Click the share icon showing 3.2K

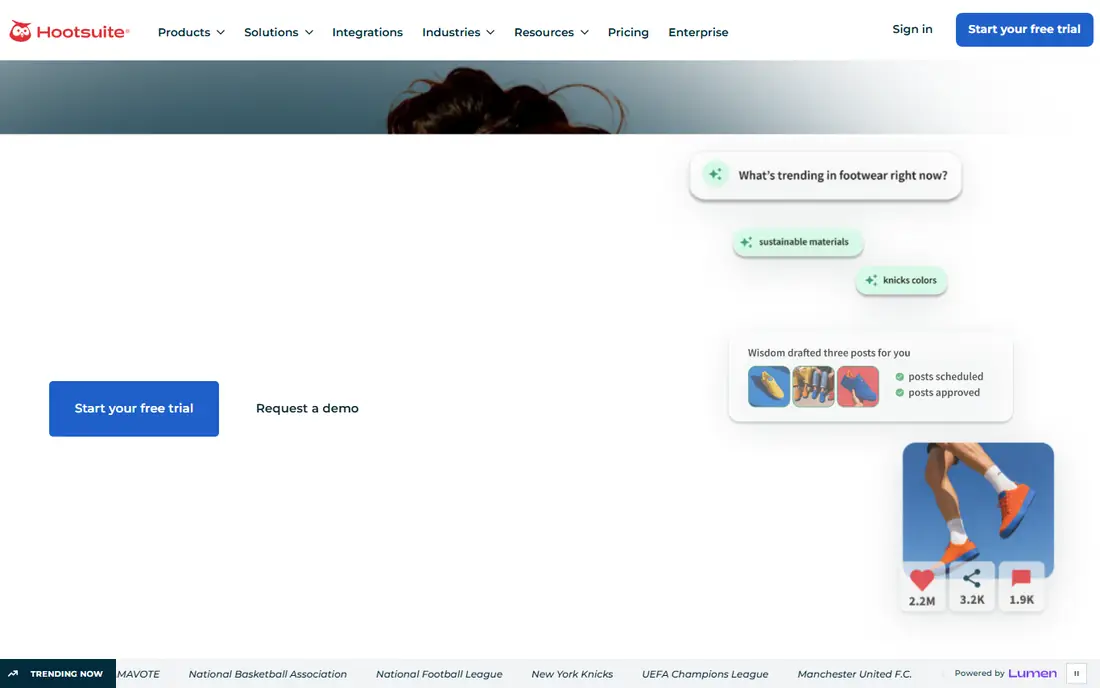[x=972, y=578]
